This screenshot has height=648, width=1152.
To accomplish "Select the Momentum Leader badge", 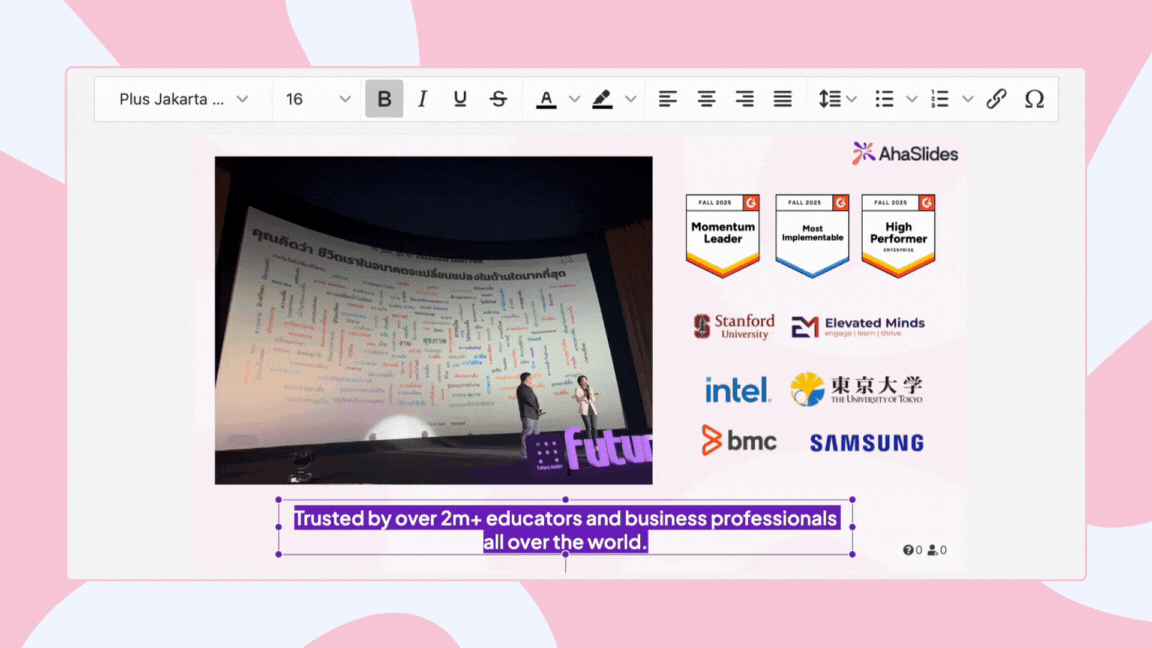I will tap(723, 236).
